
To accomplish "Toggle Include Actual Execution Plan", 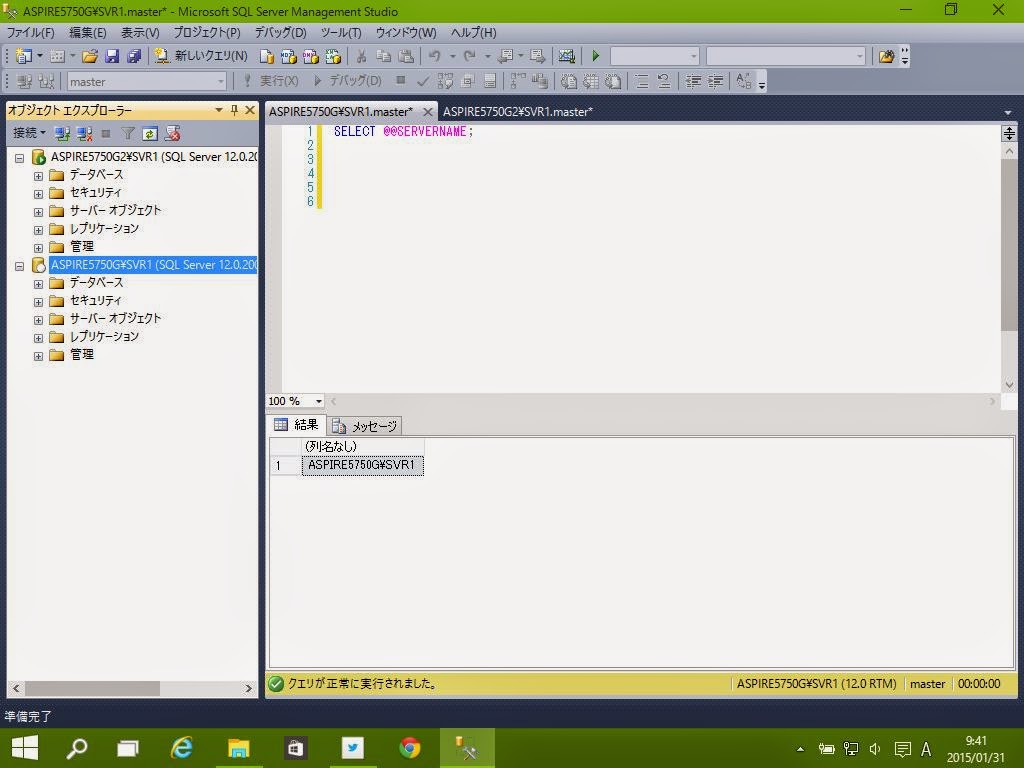I will click(519, 81).
